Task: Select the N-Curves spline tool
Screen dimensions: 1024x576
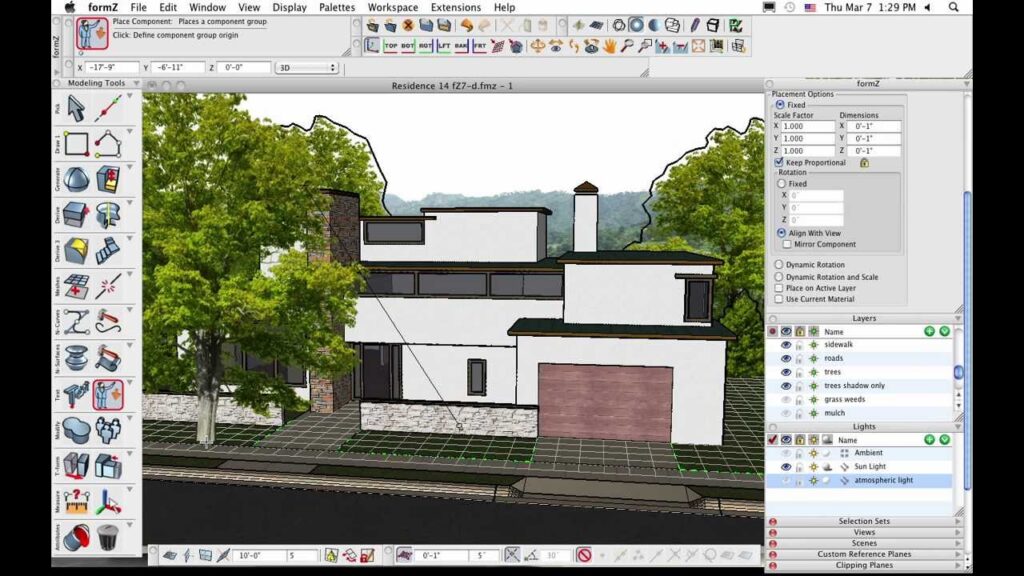Action: 77,322
